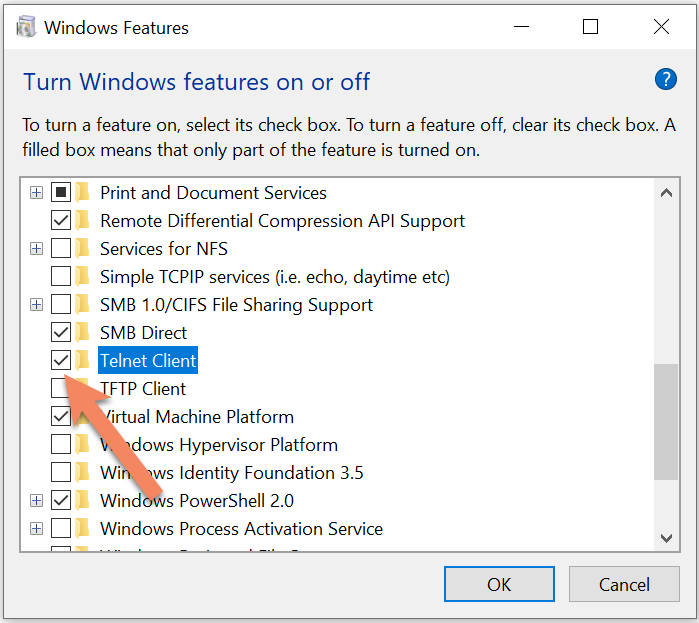
Task: Click folder icon beside Remote Differential Compression
Action: (82, 221)
